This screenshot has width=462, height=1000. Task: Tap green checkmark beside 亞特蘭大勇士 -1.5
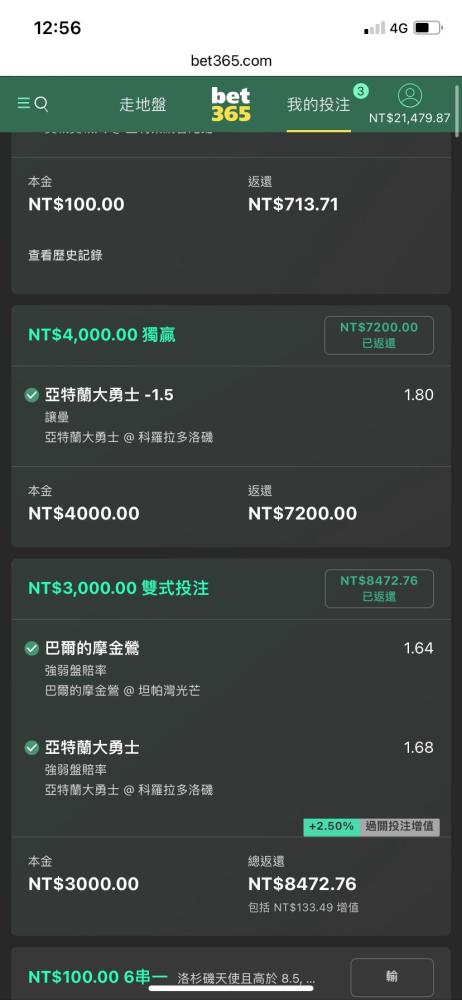(x=32, y=395)
